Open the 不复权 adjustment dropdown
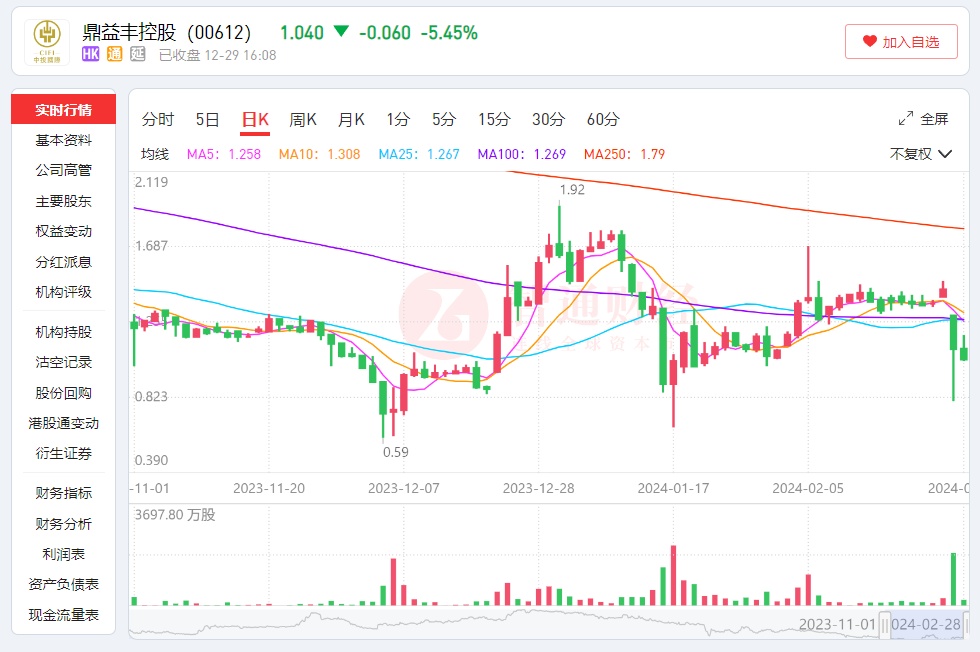Image resolution: width=980 pixels, height=652 pixels. click(921, 154)
